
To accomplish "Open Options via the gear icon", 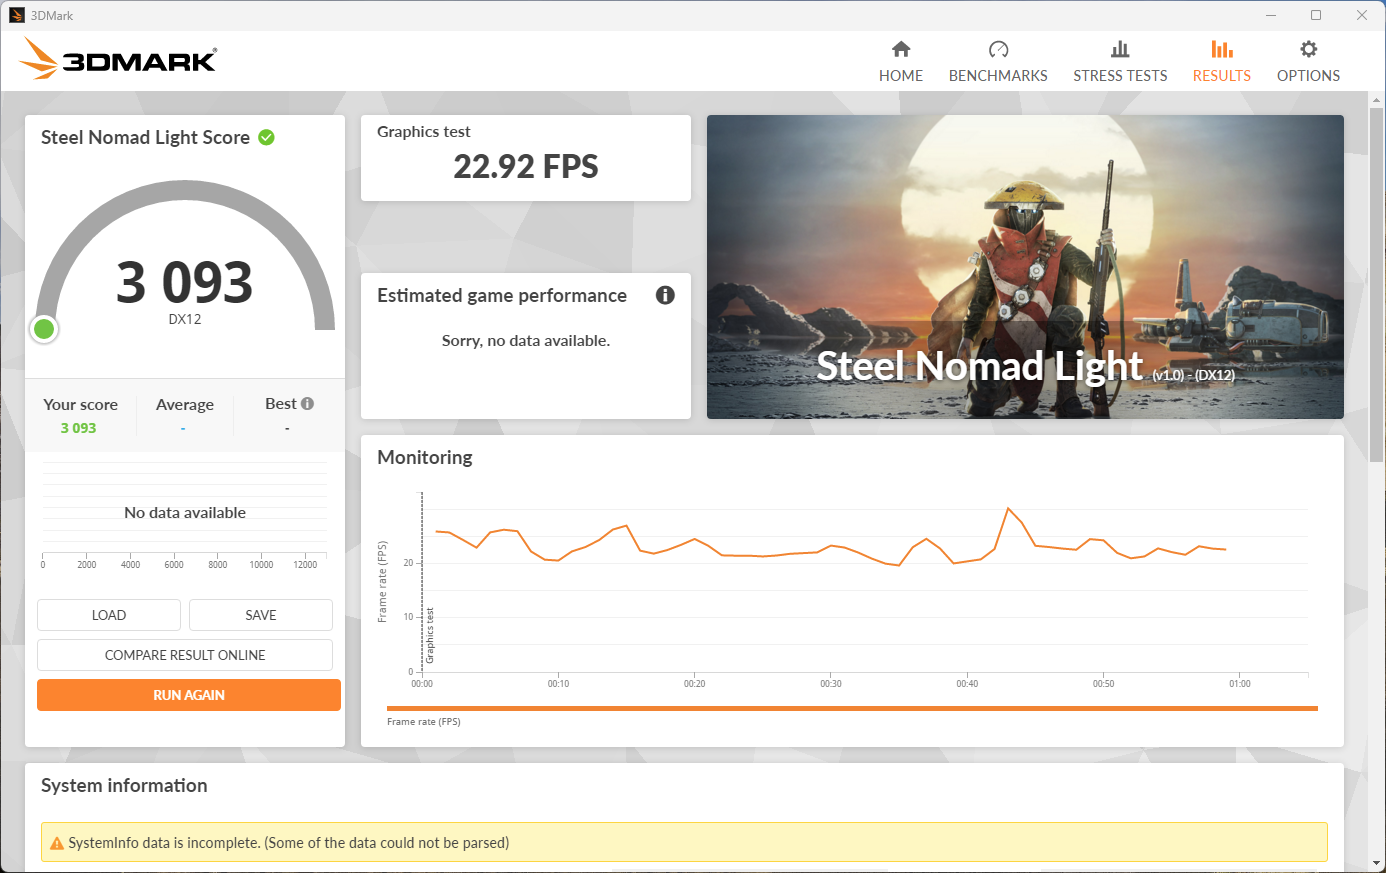I will pos(1308,49).
